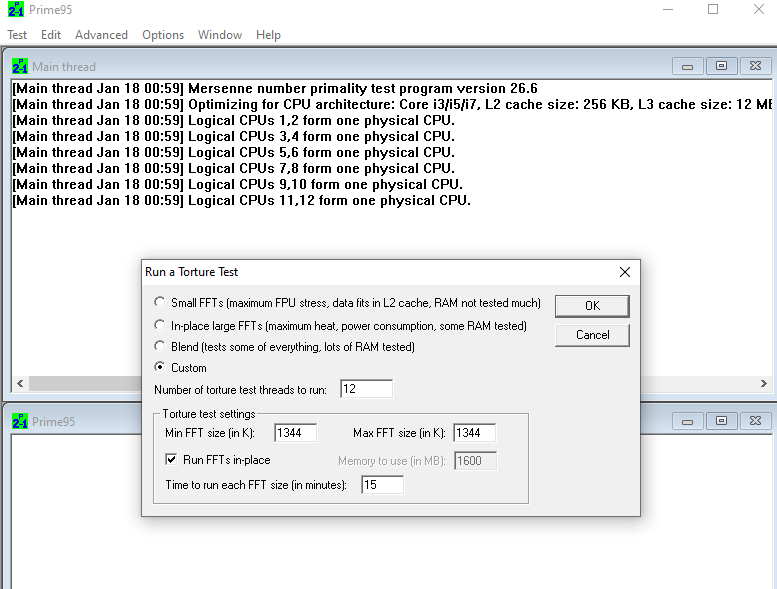Click the 'Main thread' window title text
Viewport: 777px width, 589px height.
(x=64, y=67)
